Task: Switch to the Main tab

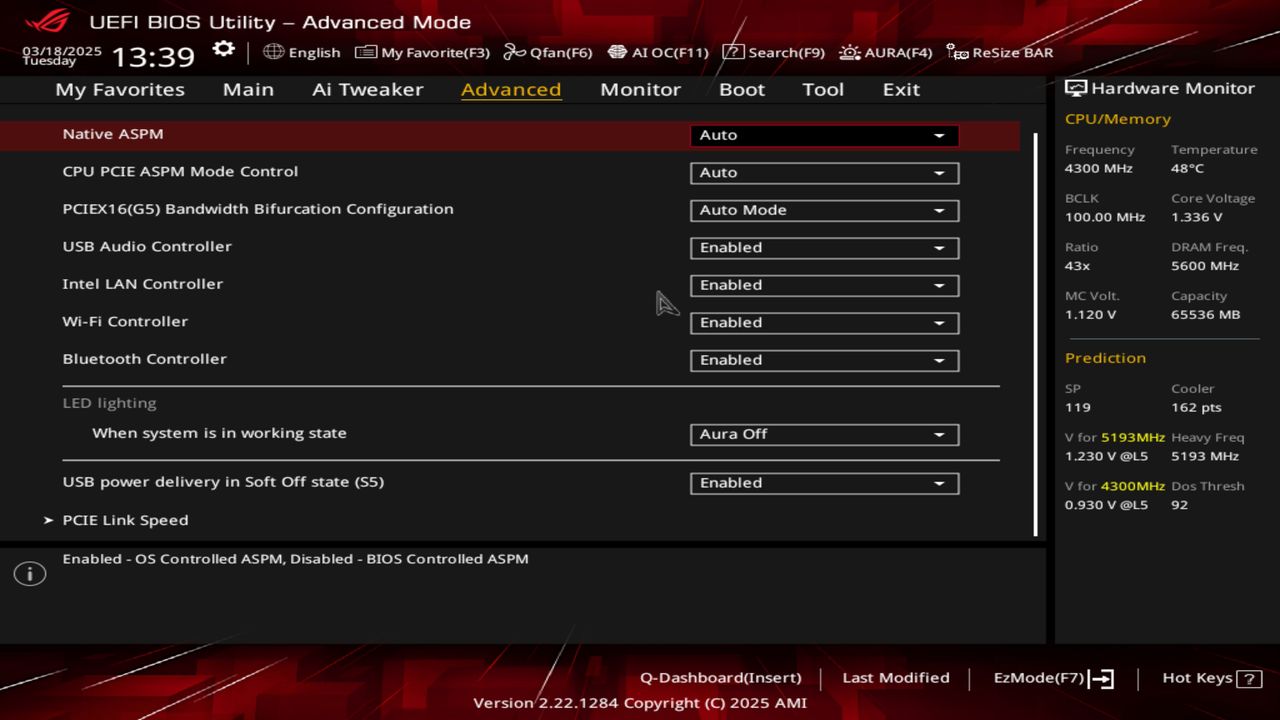Action: click(248, 89)
